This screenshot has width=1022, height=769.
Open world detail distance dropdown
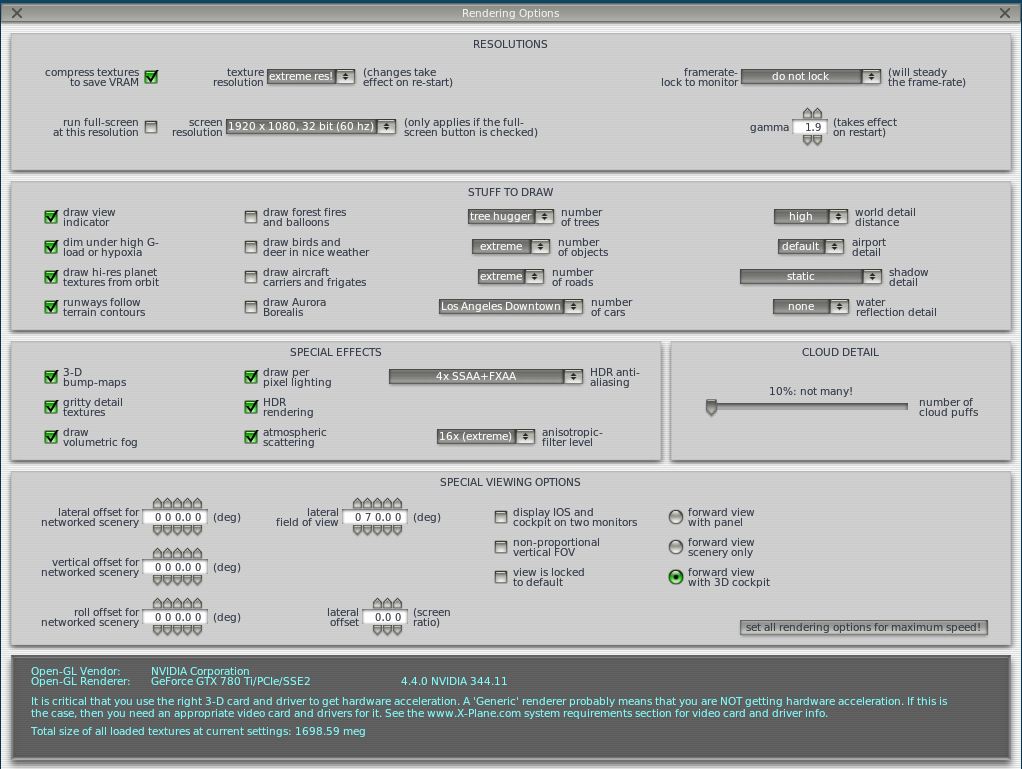click(x=811, y=216)
